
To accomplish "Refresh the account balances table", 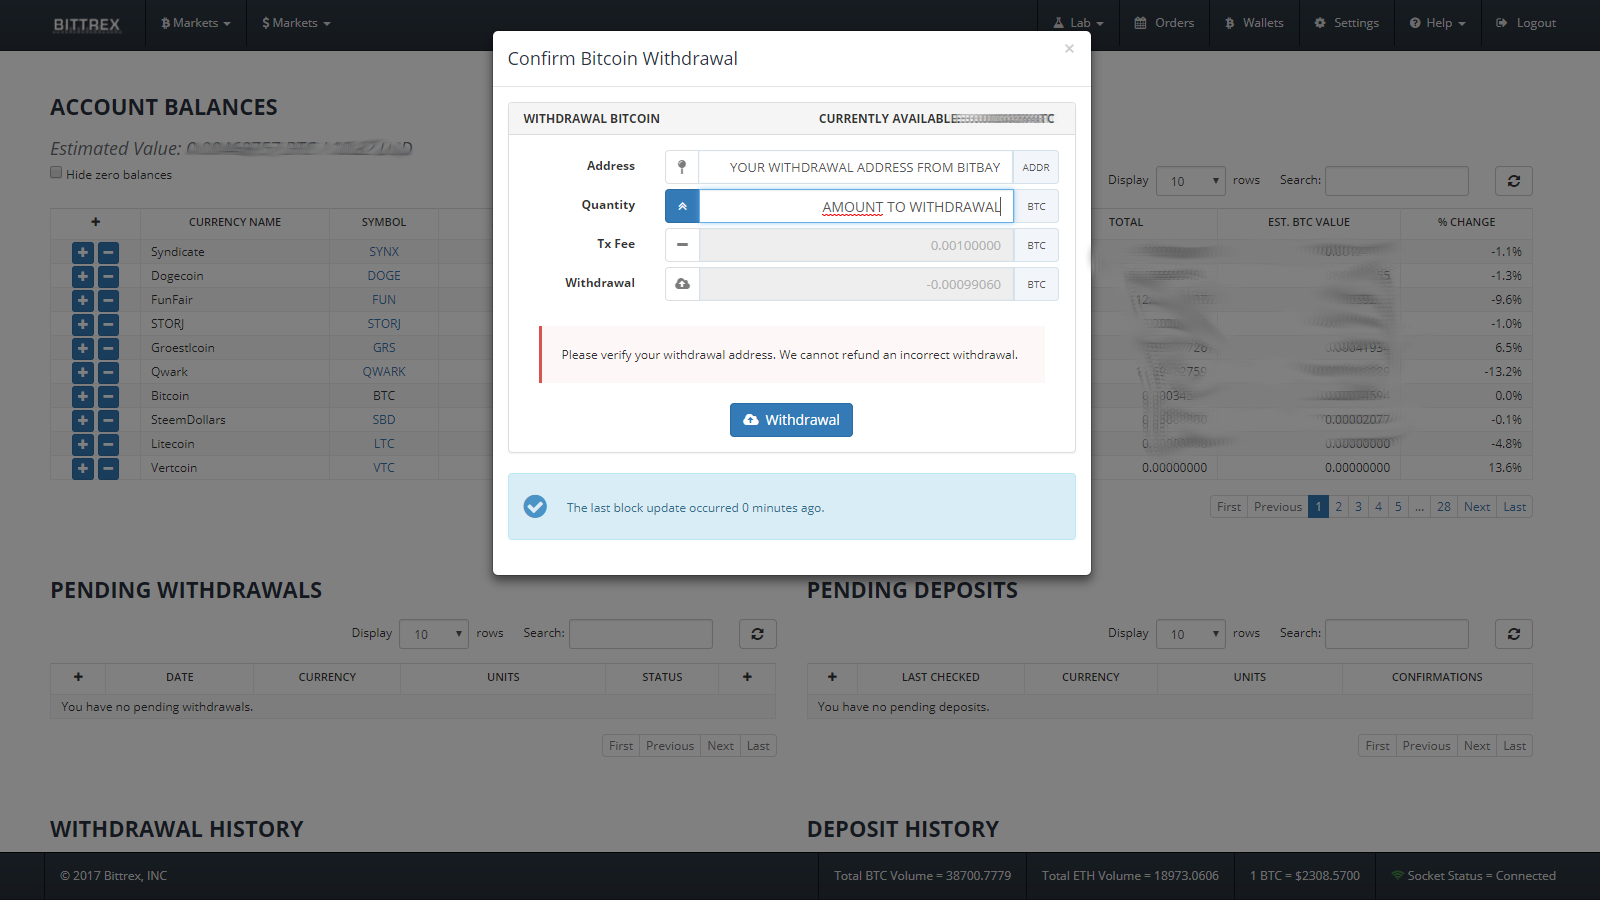I will pyautogui.click(x=1514, y=181).
